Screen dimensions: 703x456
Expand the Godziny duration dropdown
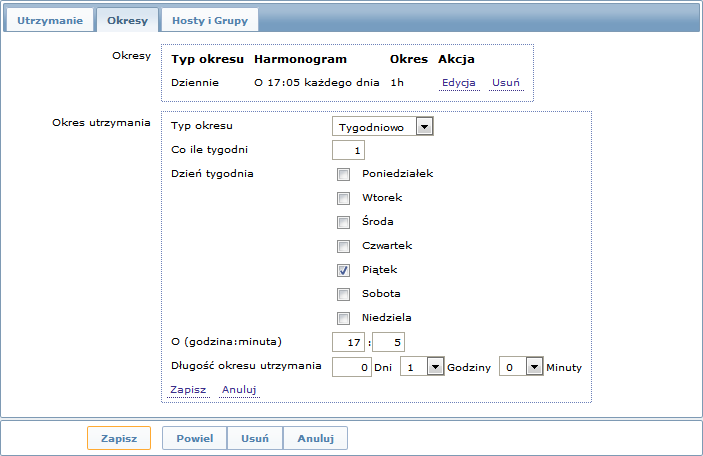422,367
